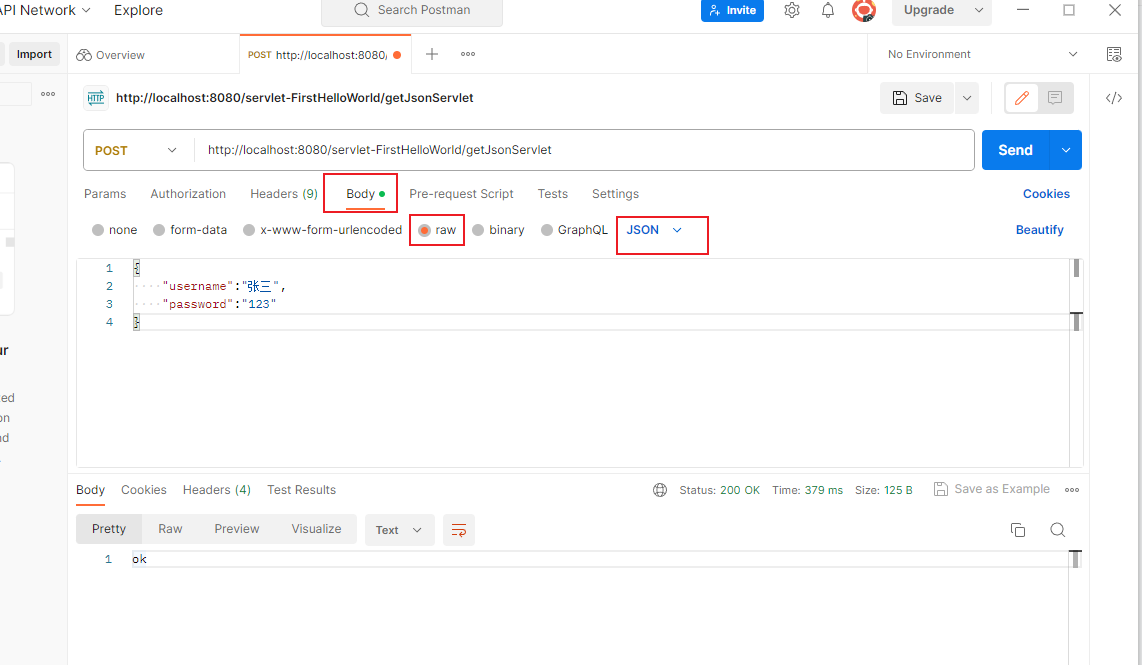Open the No Environment selector
The image size is (1142, 665).
982,54
